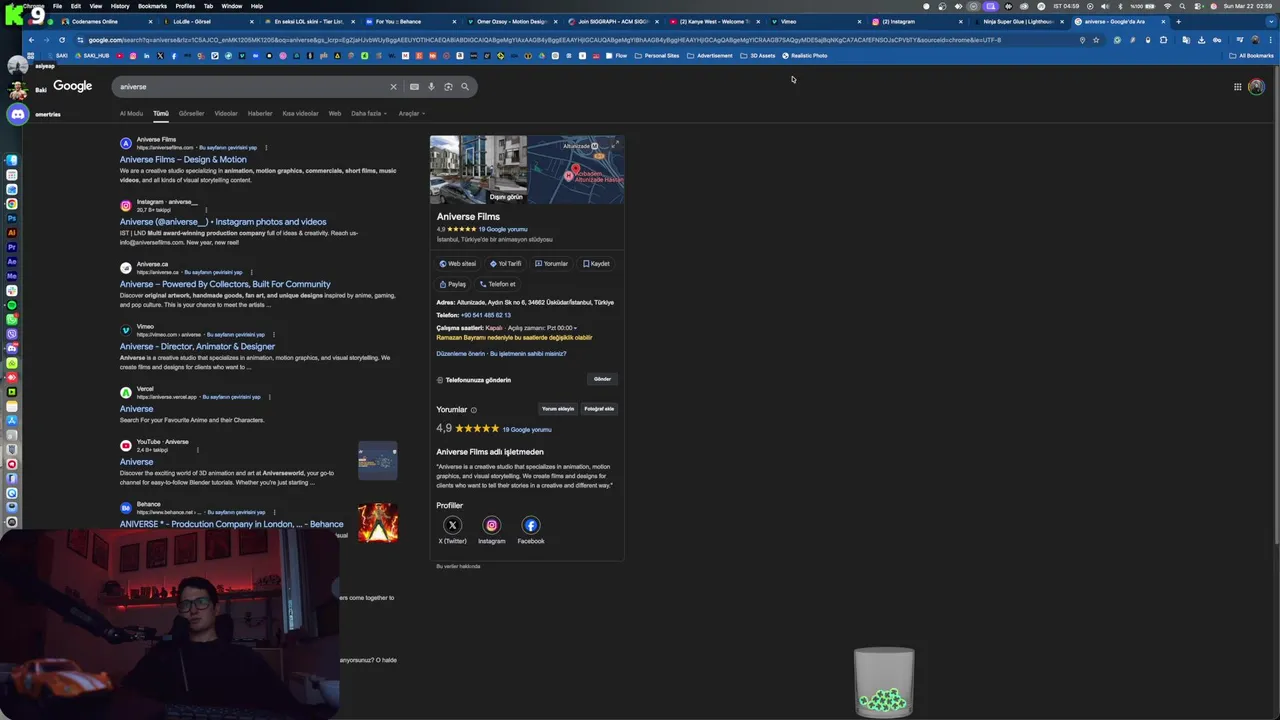Open the All Bookmarks folder
Screen dimensions: 1280x720
1251,56
